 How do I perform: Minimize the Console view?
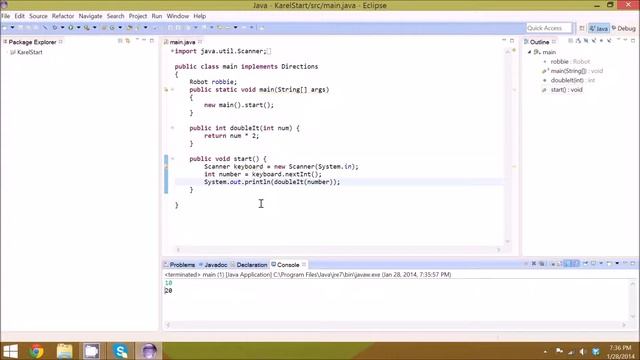625,263
